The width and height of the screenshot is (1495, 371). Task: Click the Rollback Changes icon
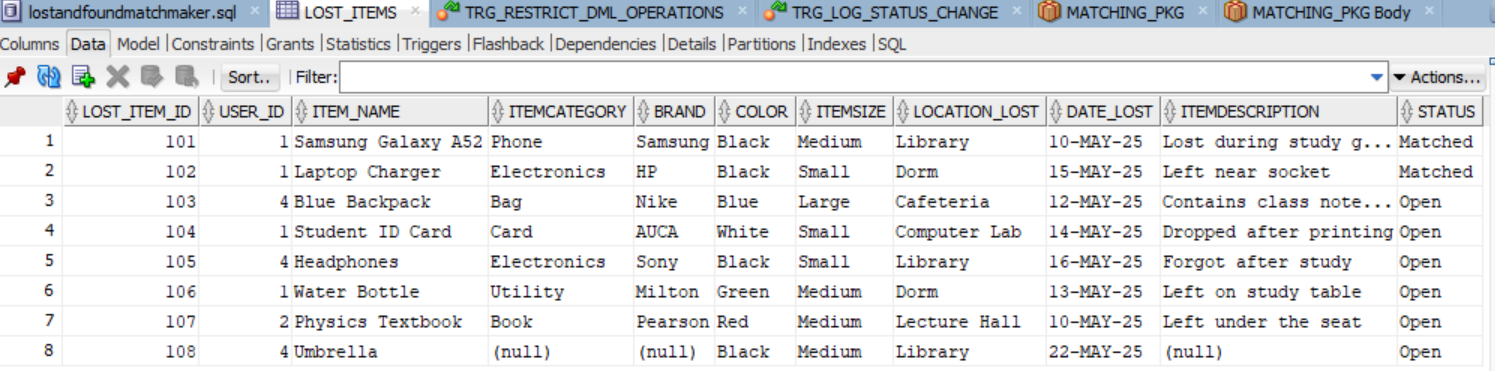[x=186, y=77]
